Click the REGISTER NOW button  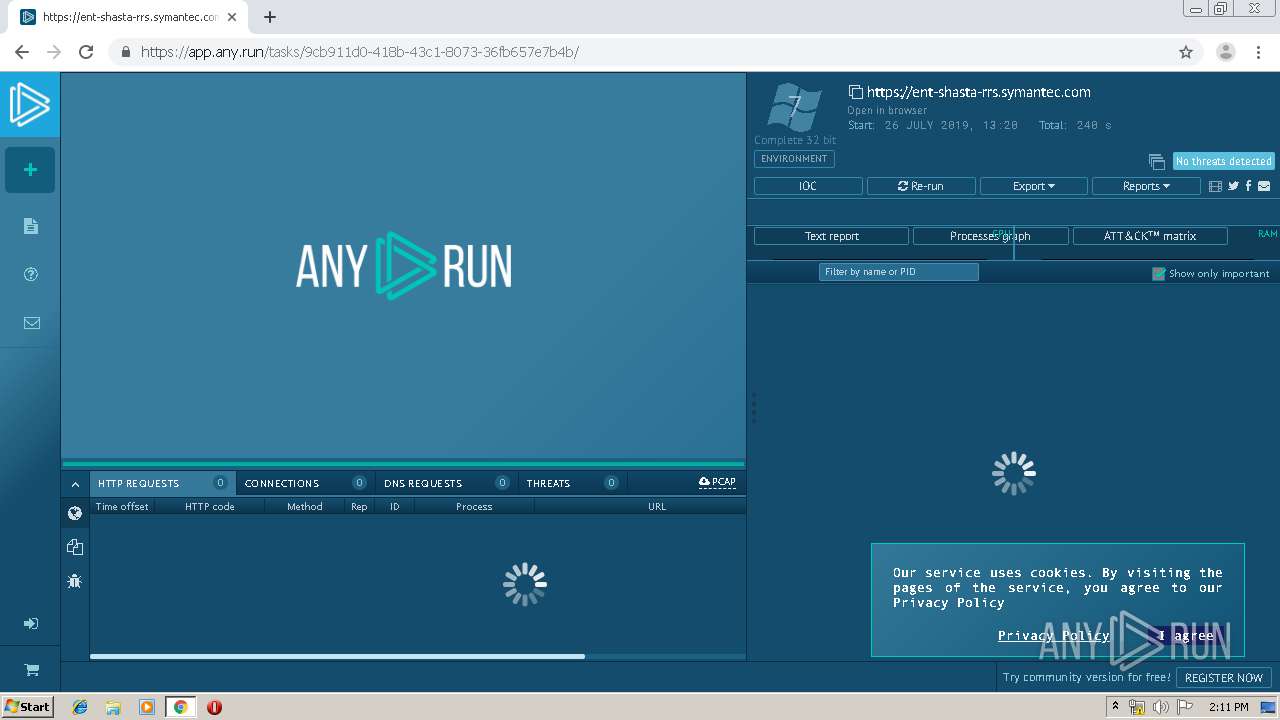tap(1224, 677)
